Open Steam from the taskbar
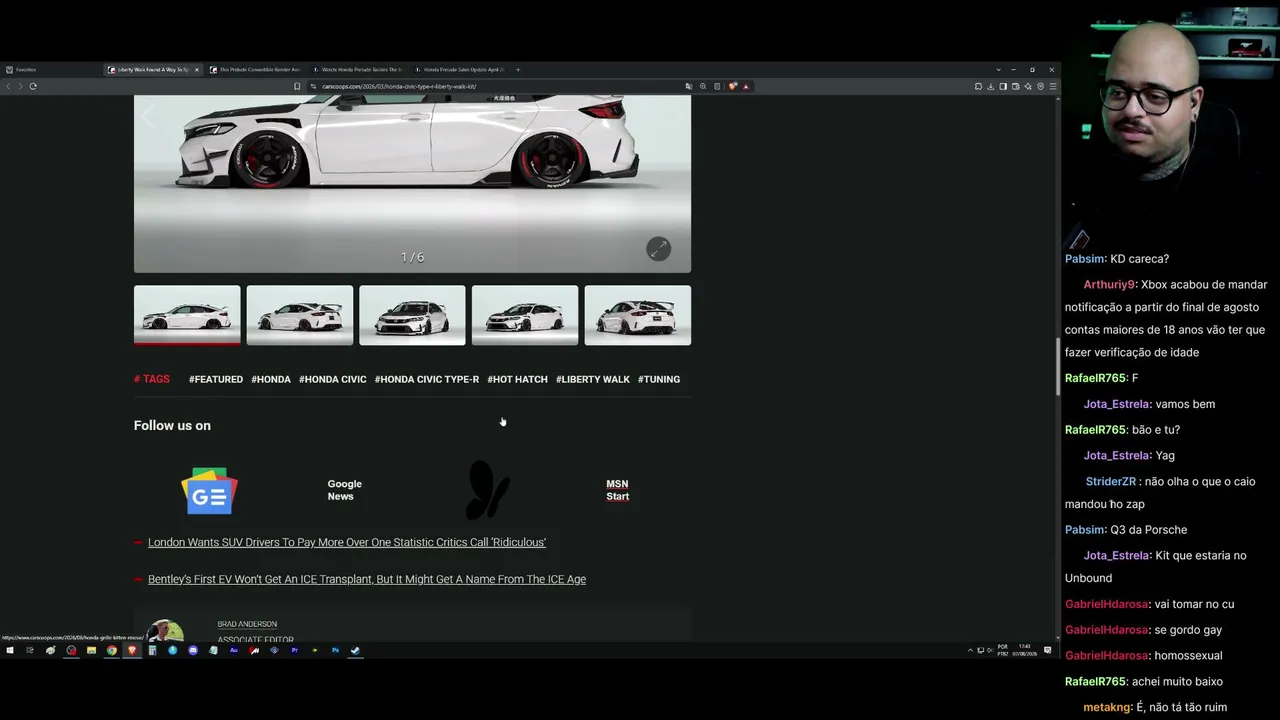Screen dimensions: 1280x720 pyautogui.click(x=356, y=650)
